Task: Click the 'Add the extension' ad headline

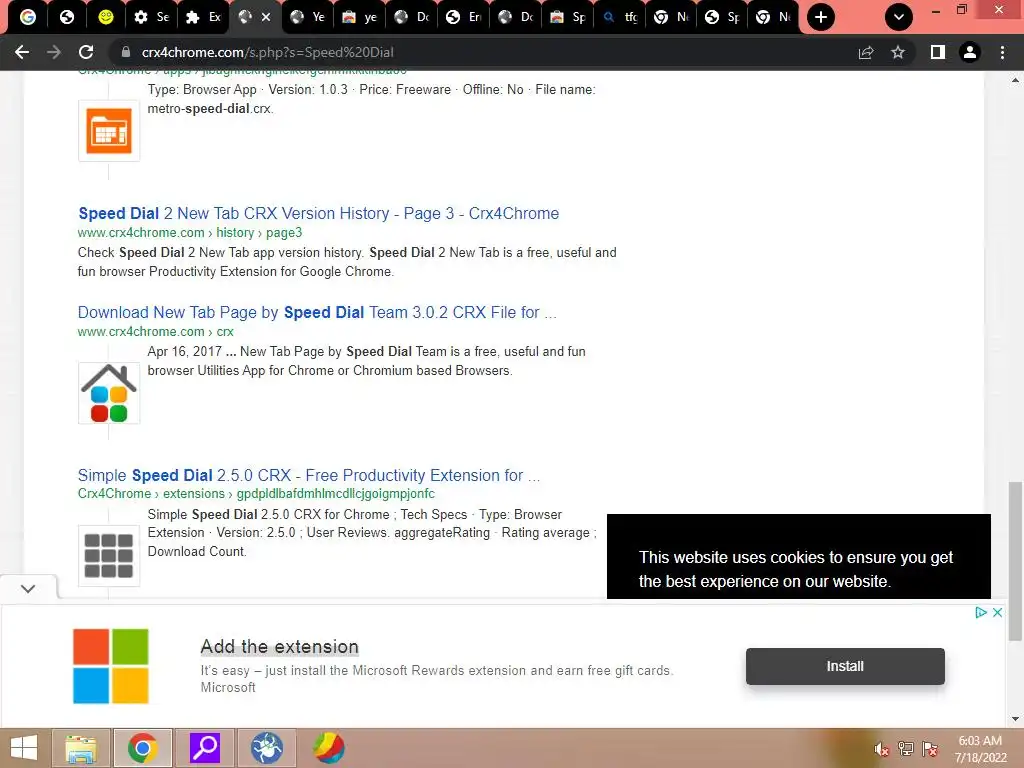Action: 280,647
